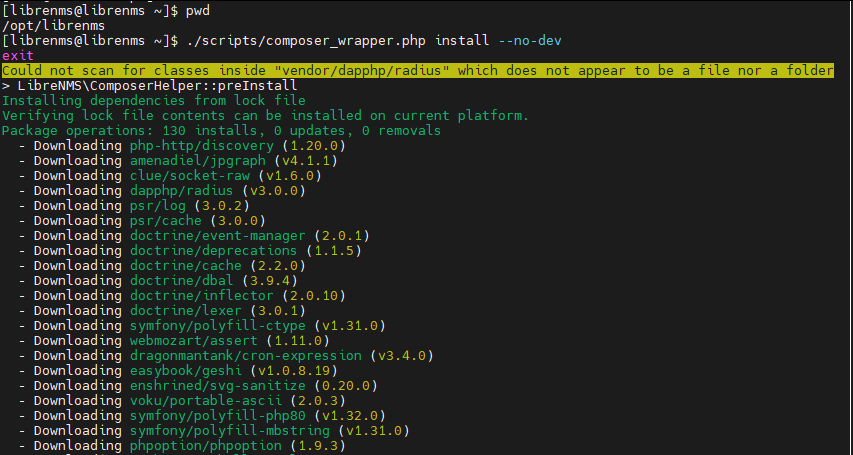The image size is (853, 455).
Task: Click the highlighted 'Could not scan for classes' warning
Action: tap(418, 71)
